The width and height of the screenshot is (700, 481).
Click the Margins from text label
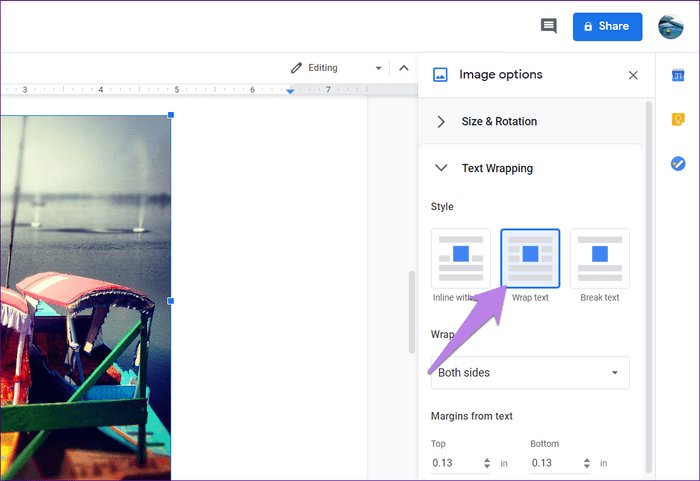pos(471,416)
